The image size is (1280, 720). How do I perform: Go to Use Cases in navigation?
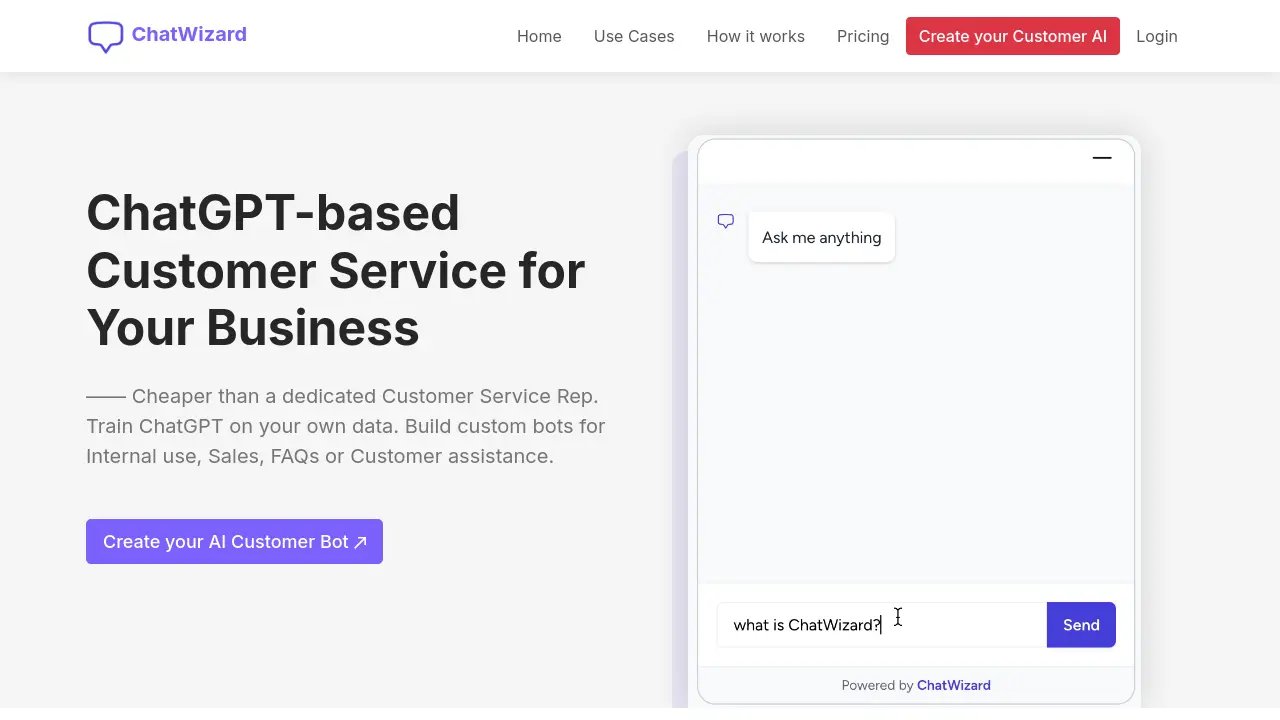(634, 36)
